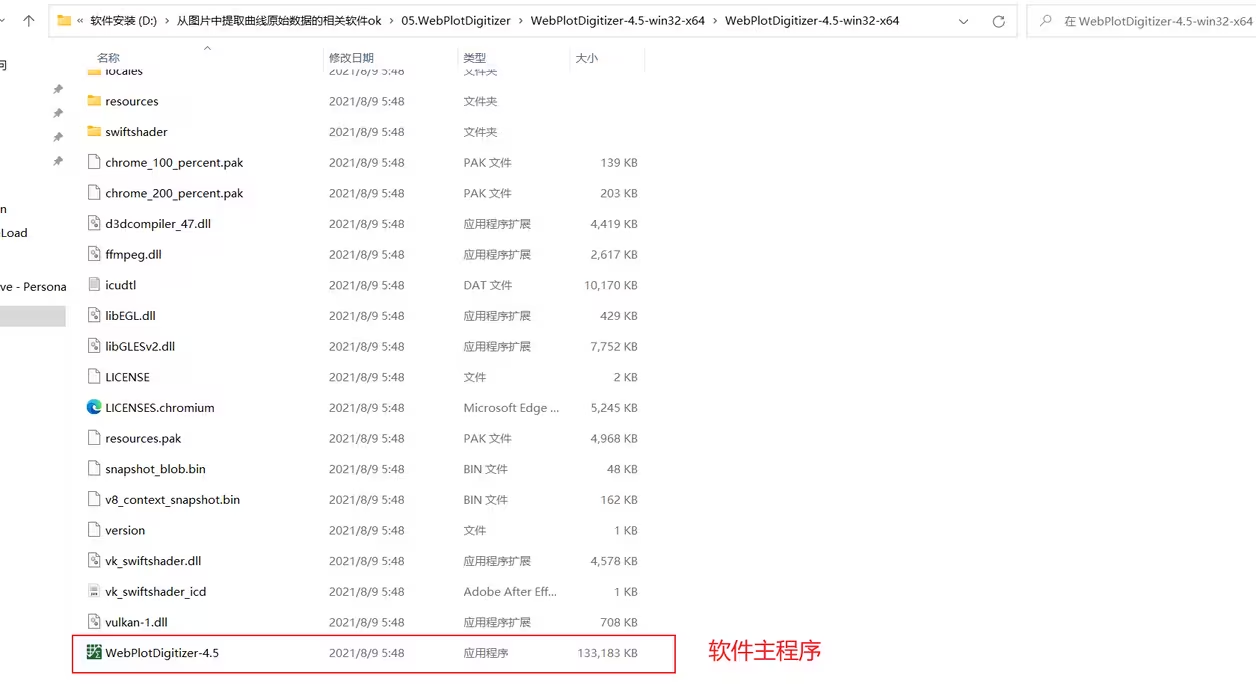Select the vk_swiftshader_icd file name

click(x=155, y=591)
